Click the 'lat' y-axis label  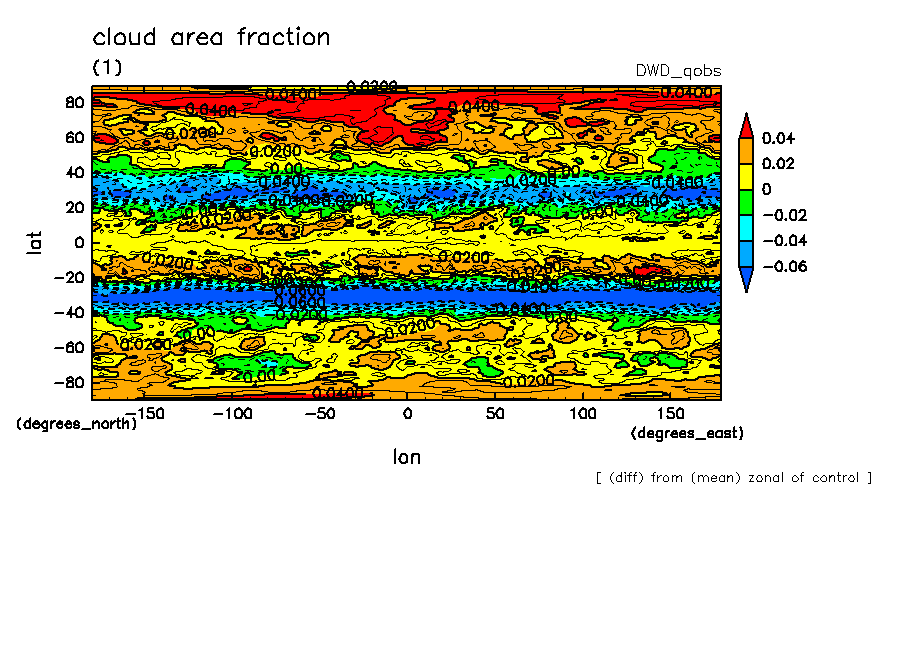(34, 242)
